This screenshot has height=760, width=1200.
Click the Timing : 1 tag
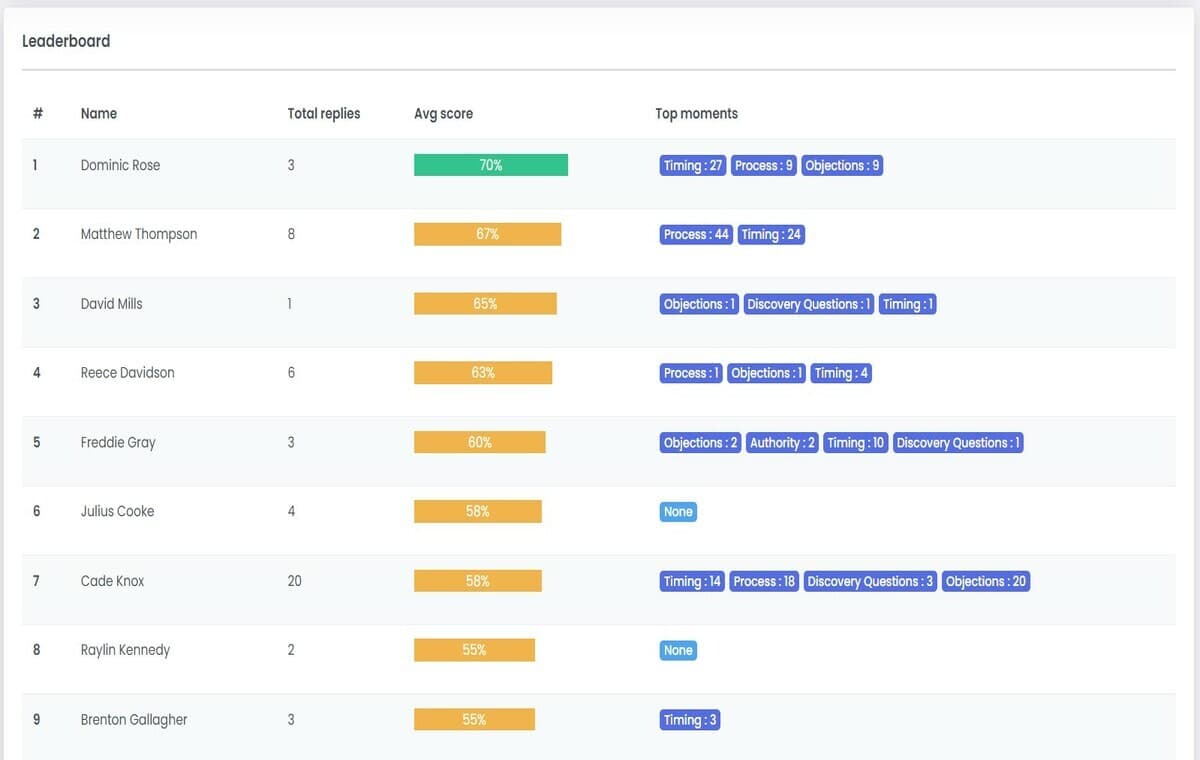(908, 304)
